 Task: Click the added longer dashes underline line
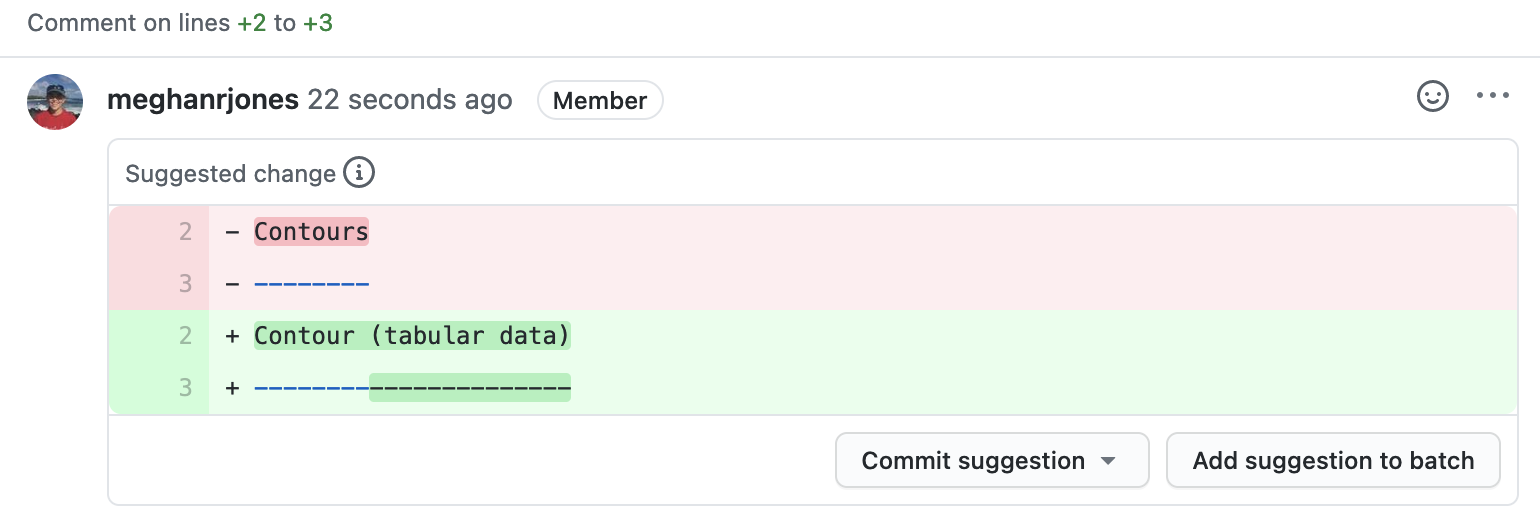412,388
